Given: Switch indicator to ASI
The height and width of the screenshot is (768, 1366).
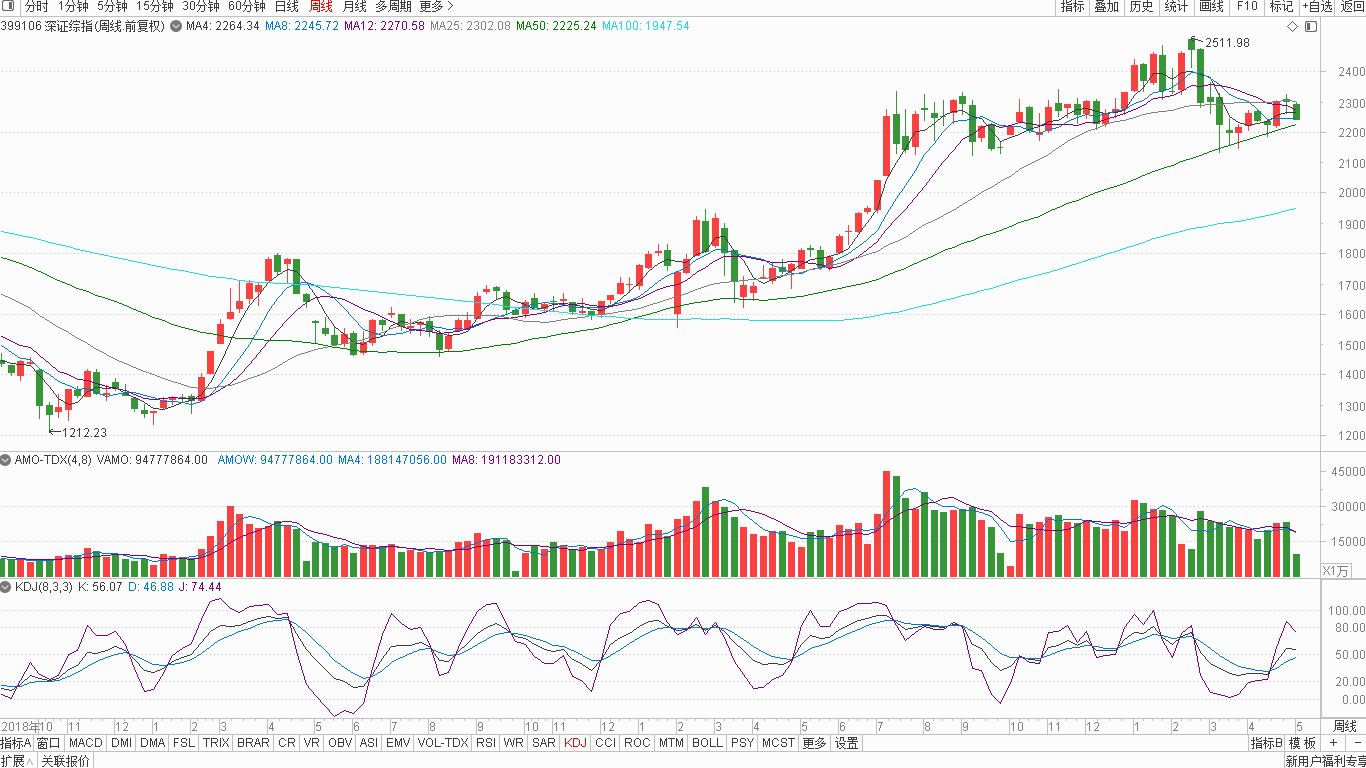Looking at the screenshot, I should click(369, 743).
